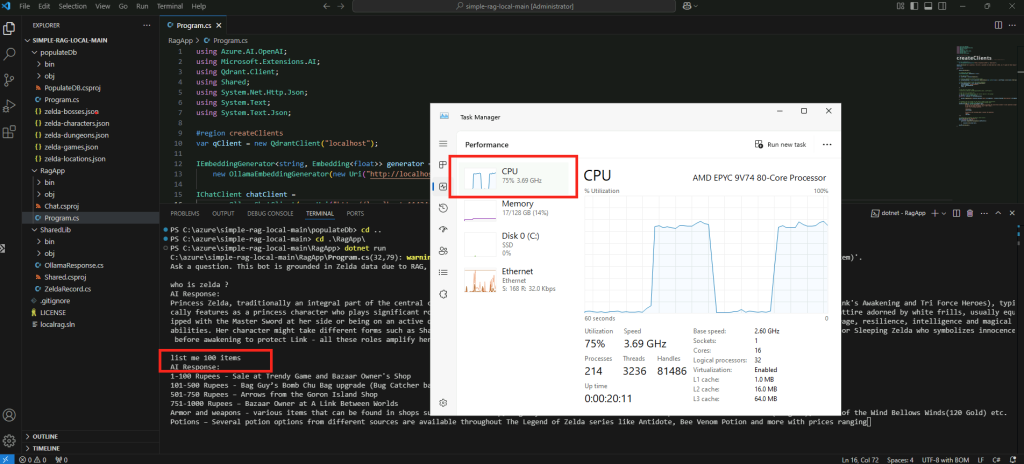The image size is (1024, 464).
Task: Open Task Manager settings gear
Action: coord(443,403)
